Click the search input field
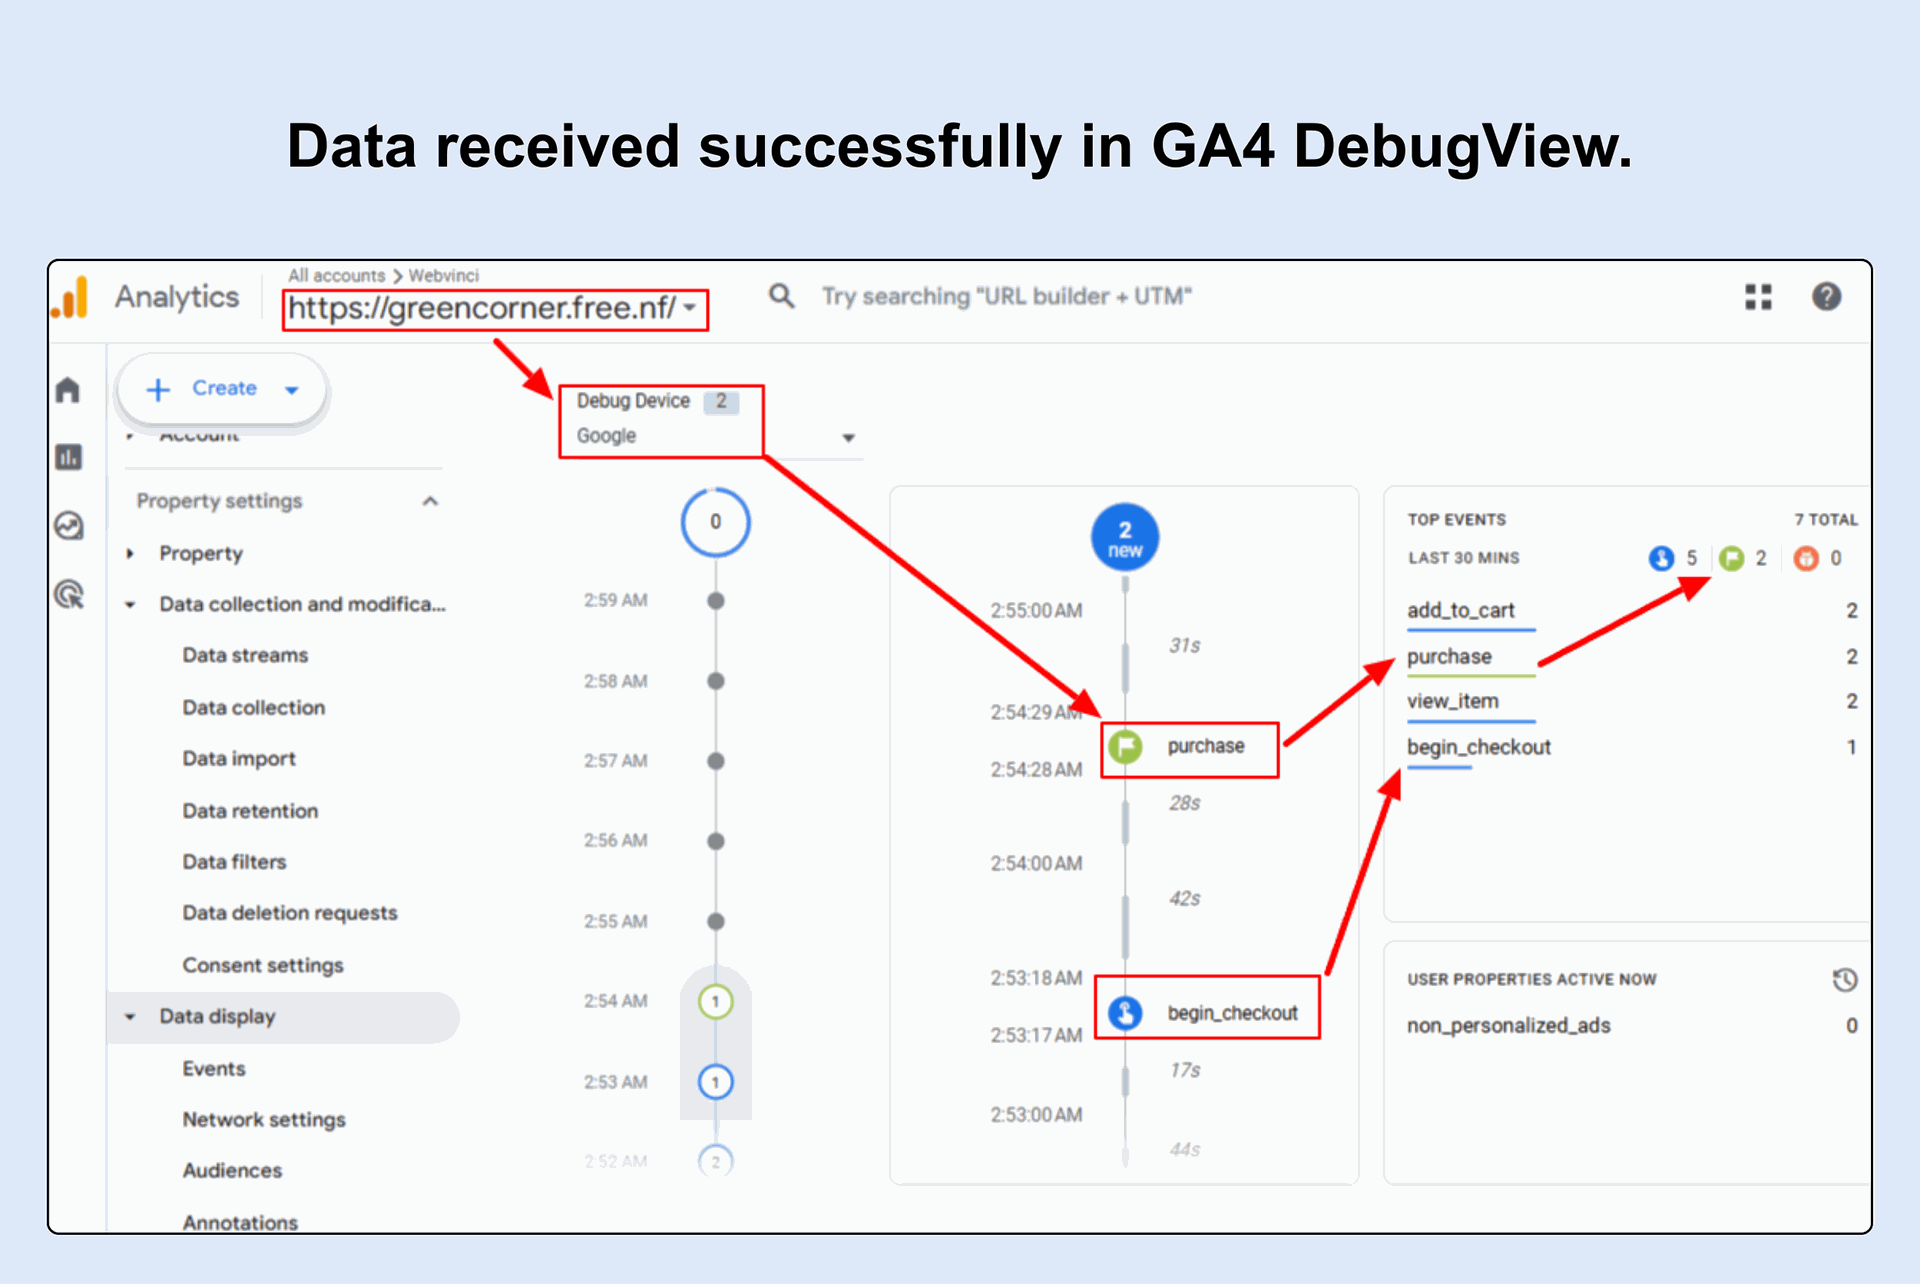Screen dimensions: 1920x1284 tap(1006, 297)
